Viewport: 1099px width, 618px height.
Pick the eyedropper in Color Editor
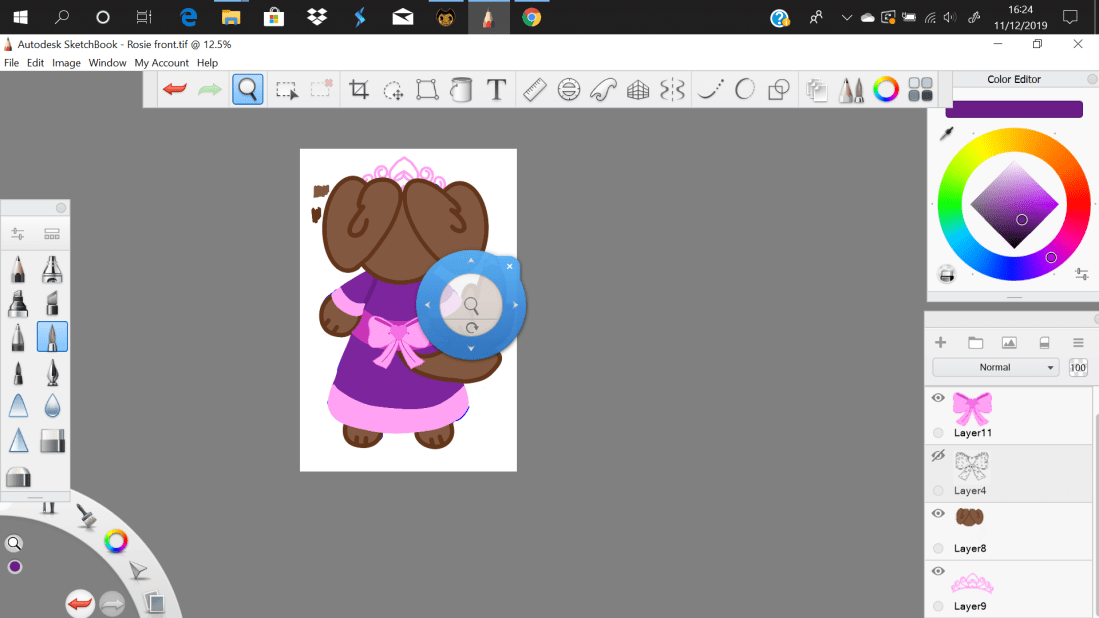(x=946, y=134)
